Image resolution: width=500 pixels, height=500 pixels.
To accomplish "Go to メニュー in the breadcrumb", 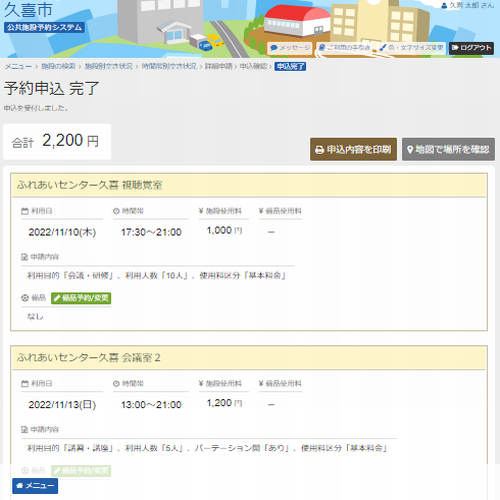I will (x=18, y=67).
